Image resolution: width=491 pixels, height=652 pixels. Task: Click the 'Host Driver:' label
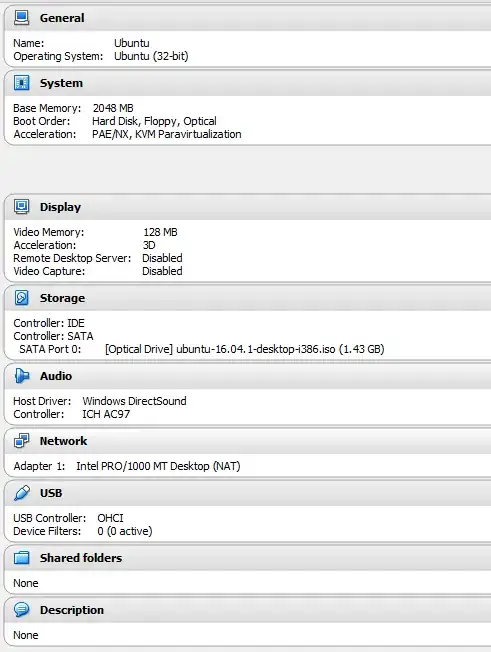(x=42, y=401)
